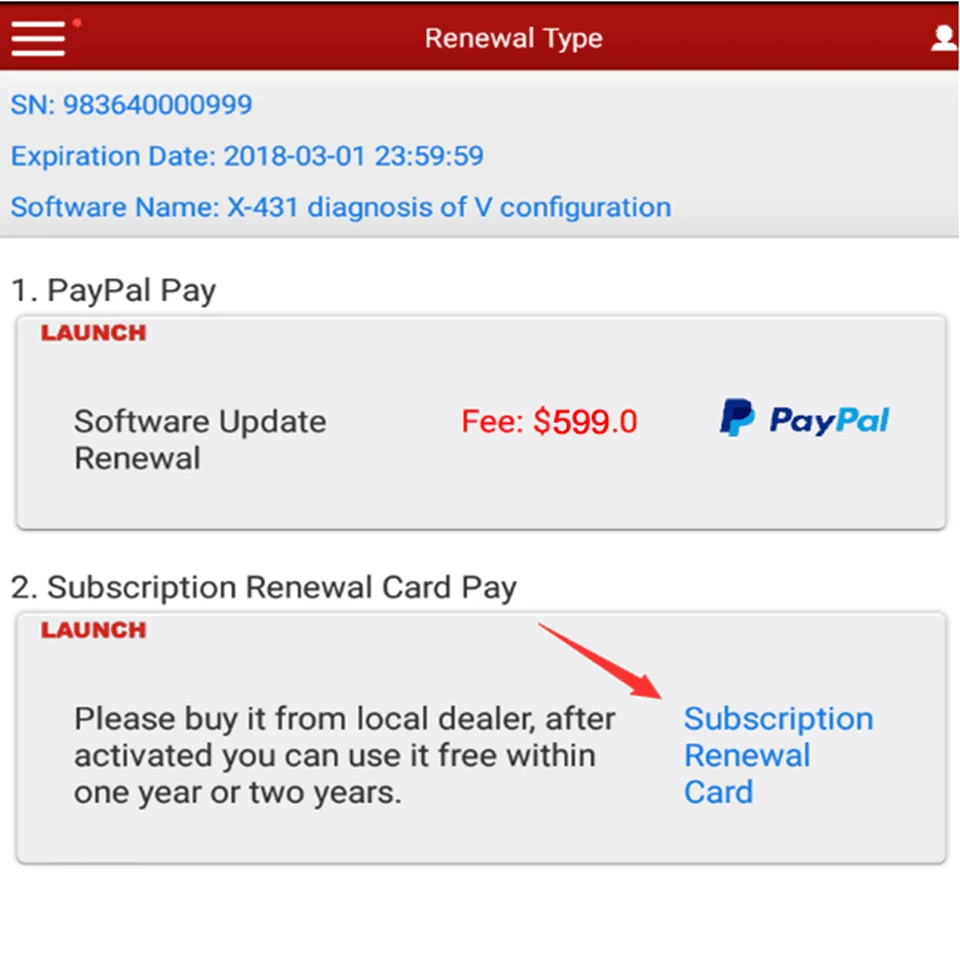Select the 1. PayPal Pay heading
The width and height of the screenshot is (960, 960).
pos(113,290)
